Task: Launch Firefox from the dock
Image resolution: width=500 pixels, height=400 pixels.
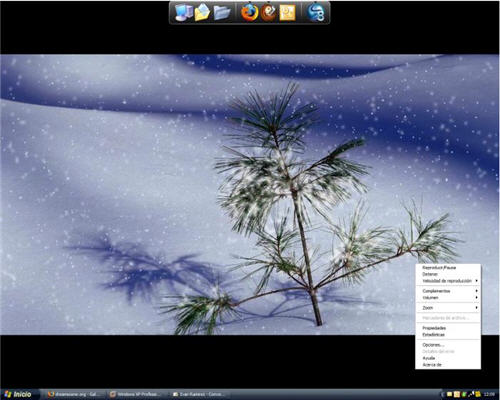Action: pos(250,13)
